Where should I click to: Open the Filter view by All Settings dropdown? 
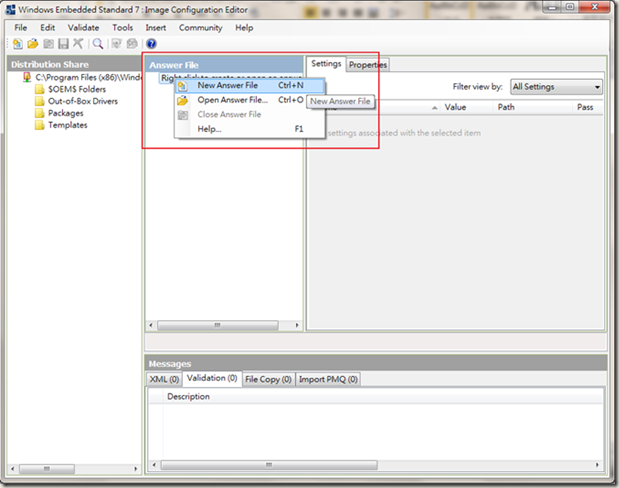pos(557,87)
